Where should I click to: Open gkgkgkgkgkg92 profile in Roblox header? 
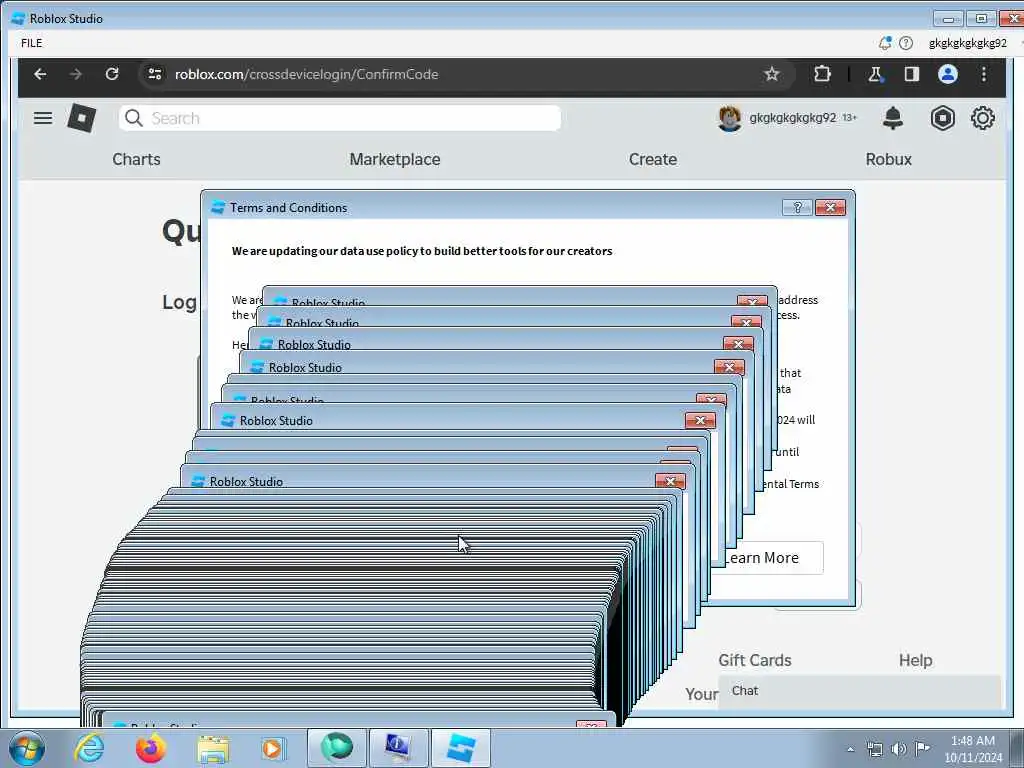(x=787, y=118)
